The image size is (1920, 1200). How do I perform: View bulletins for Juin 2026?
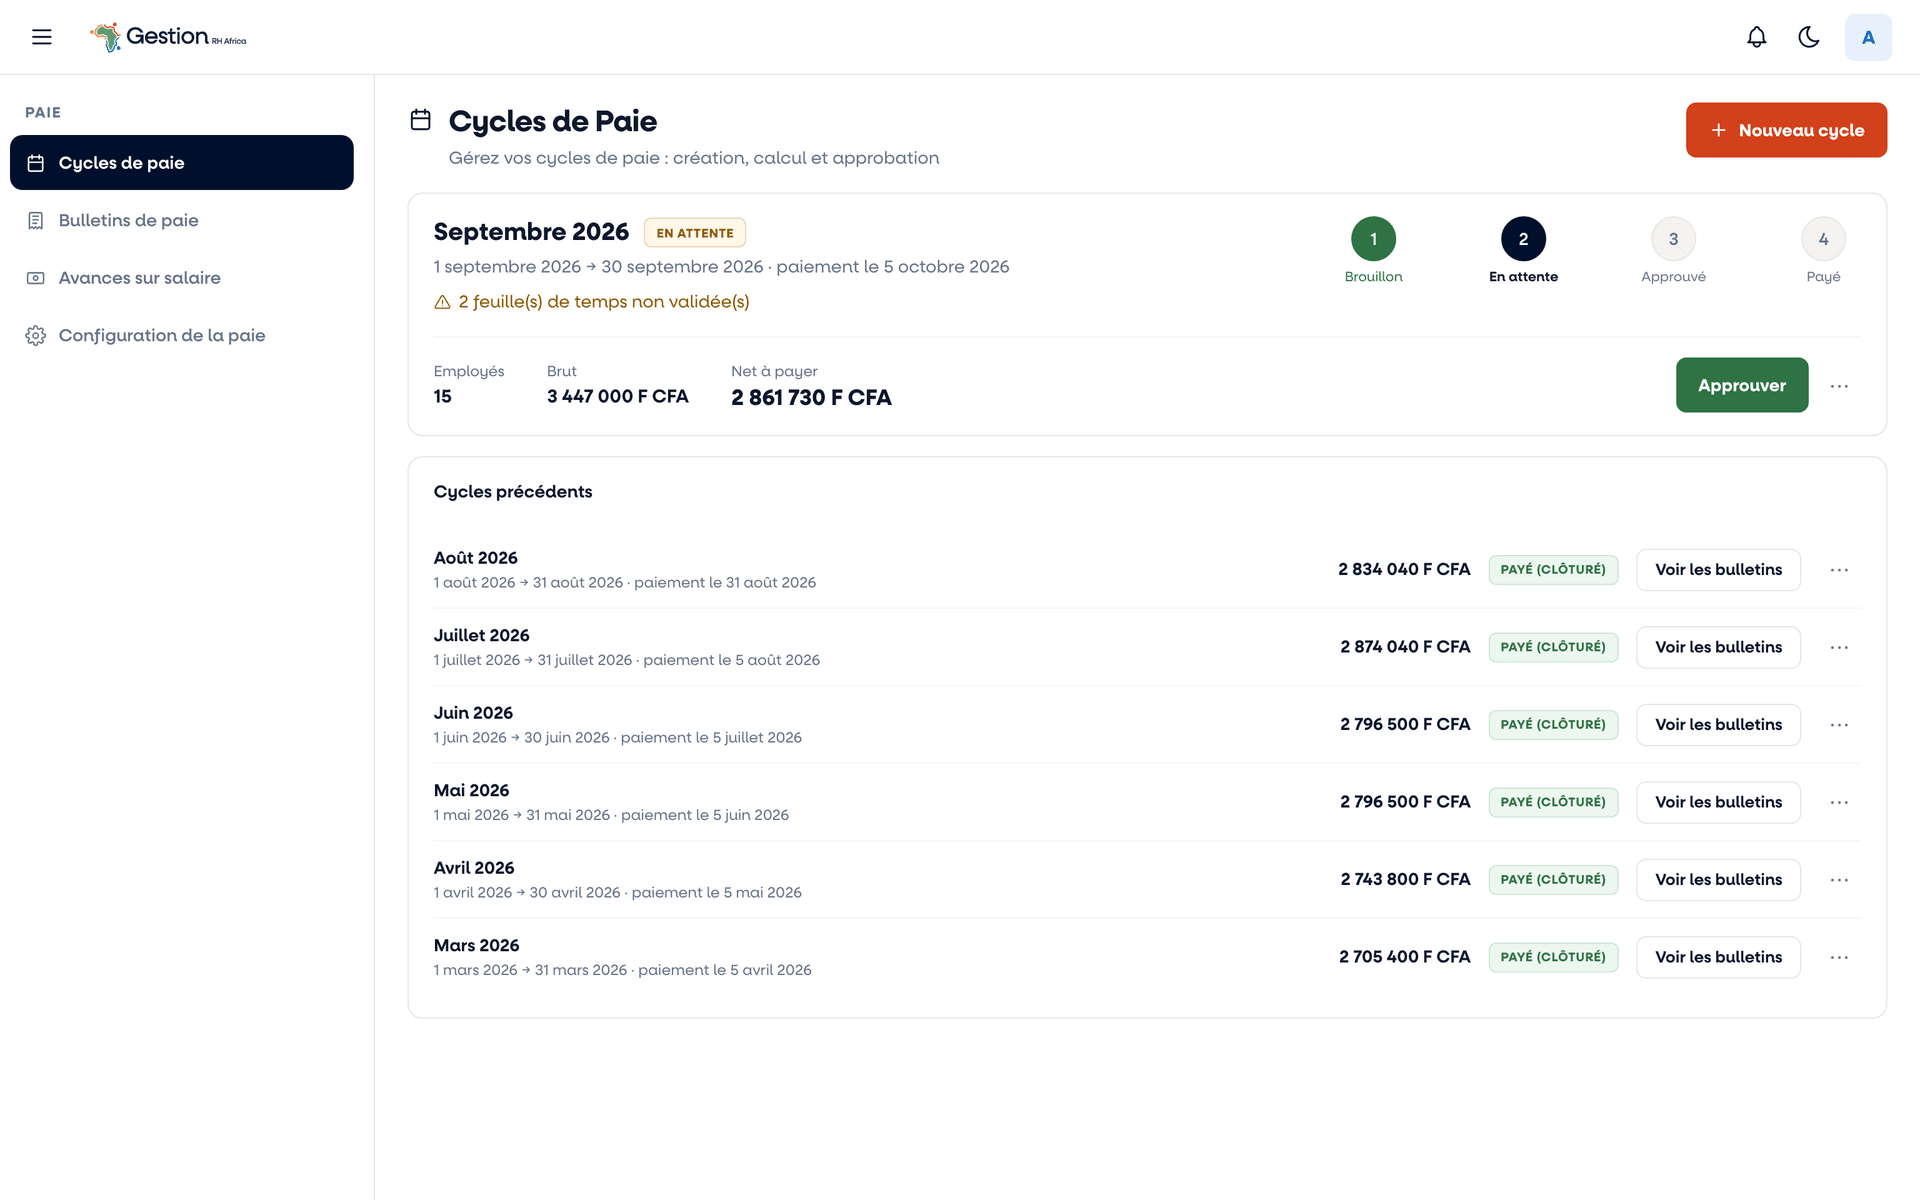point(1718,725)
